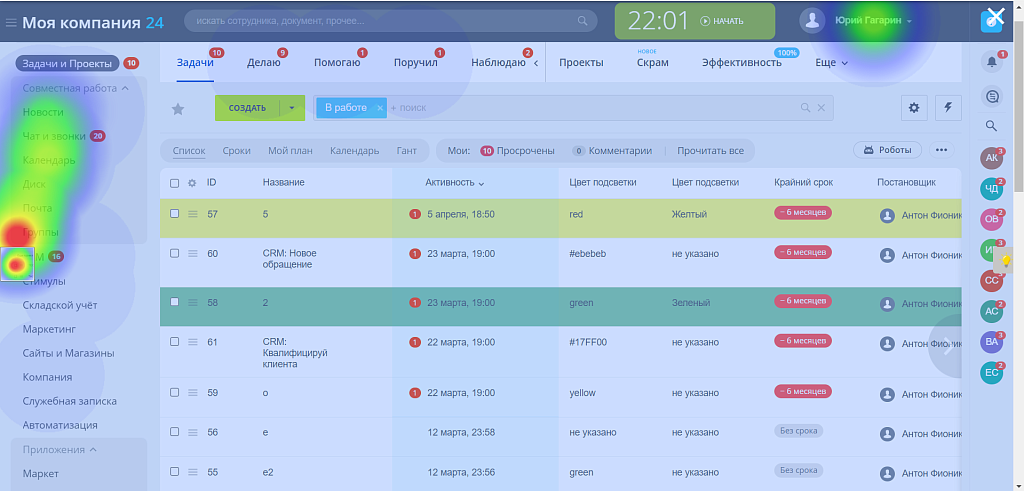Switch to the "Делаю" tab
Viewport: 1024px width, 491px height.
pyautogui.click(x=263, y=63)
